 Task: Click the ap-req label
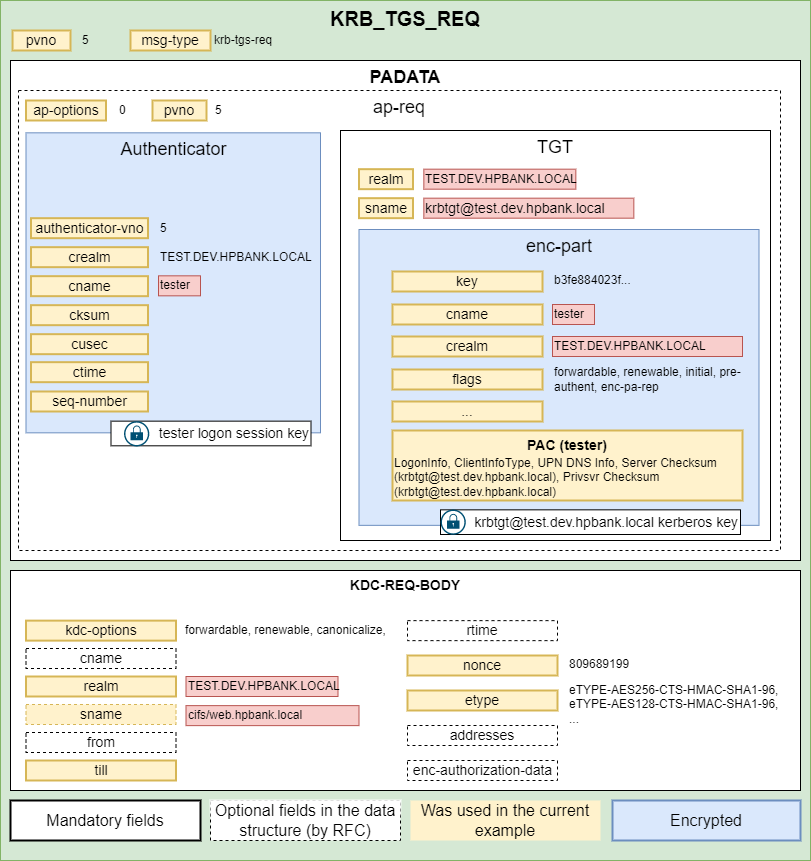[399, 107]
